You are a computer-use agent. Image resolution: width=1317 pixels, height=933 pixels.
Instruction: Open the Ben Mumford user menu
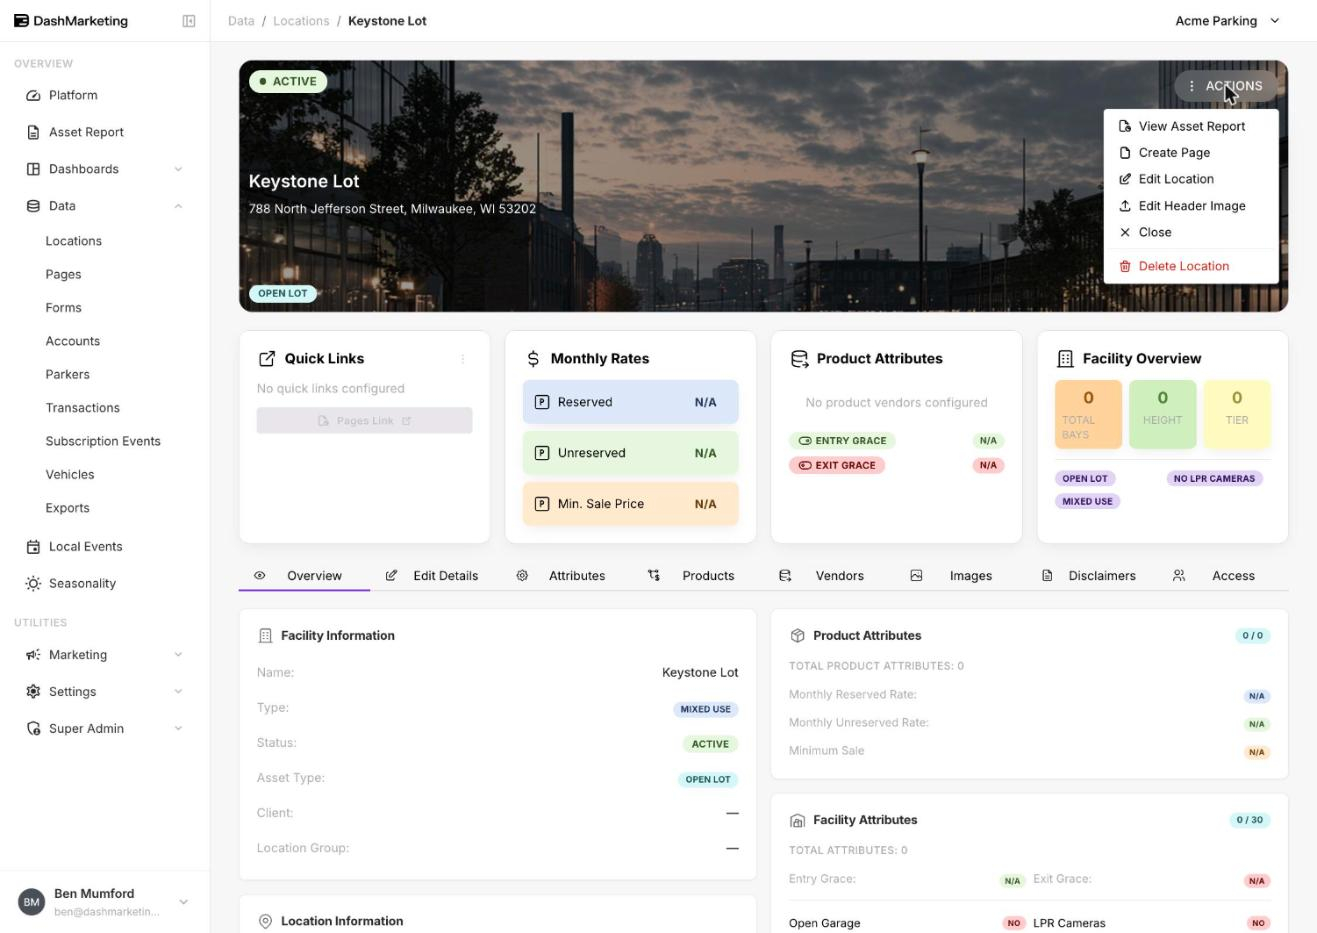coord(105,902)
